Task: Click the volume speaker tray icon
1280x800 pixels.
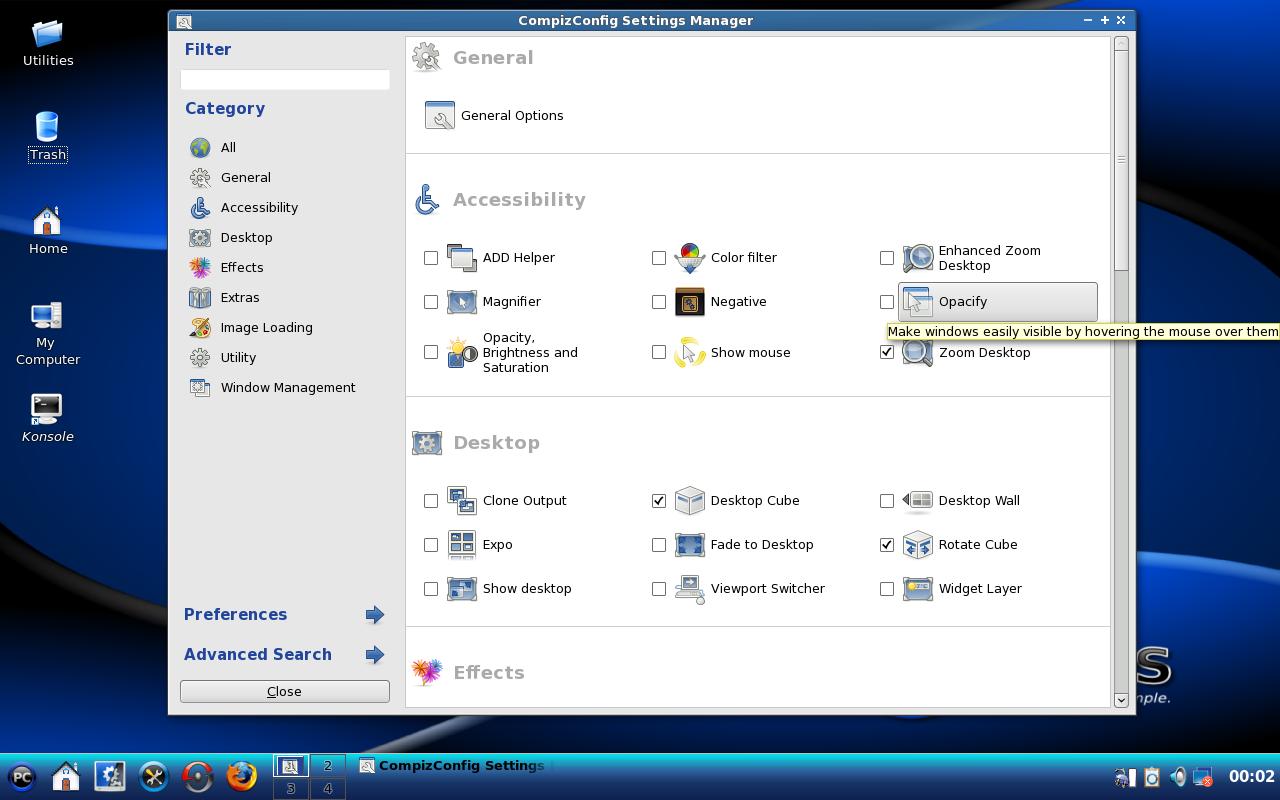Action: tap(1178, 776)
